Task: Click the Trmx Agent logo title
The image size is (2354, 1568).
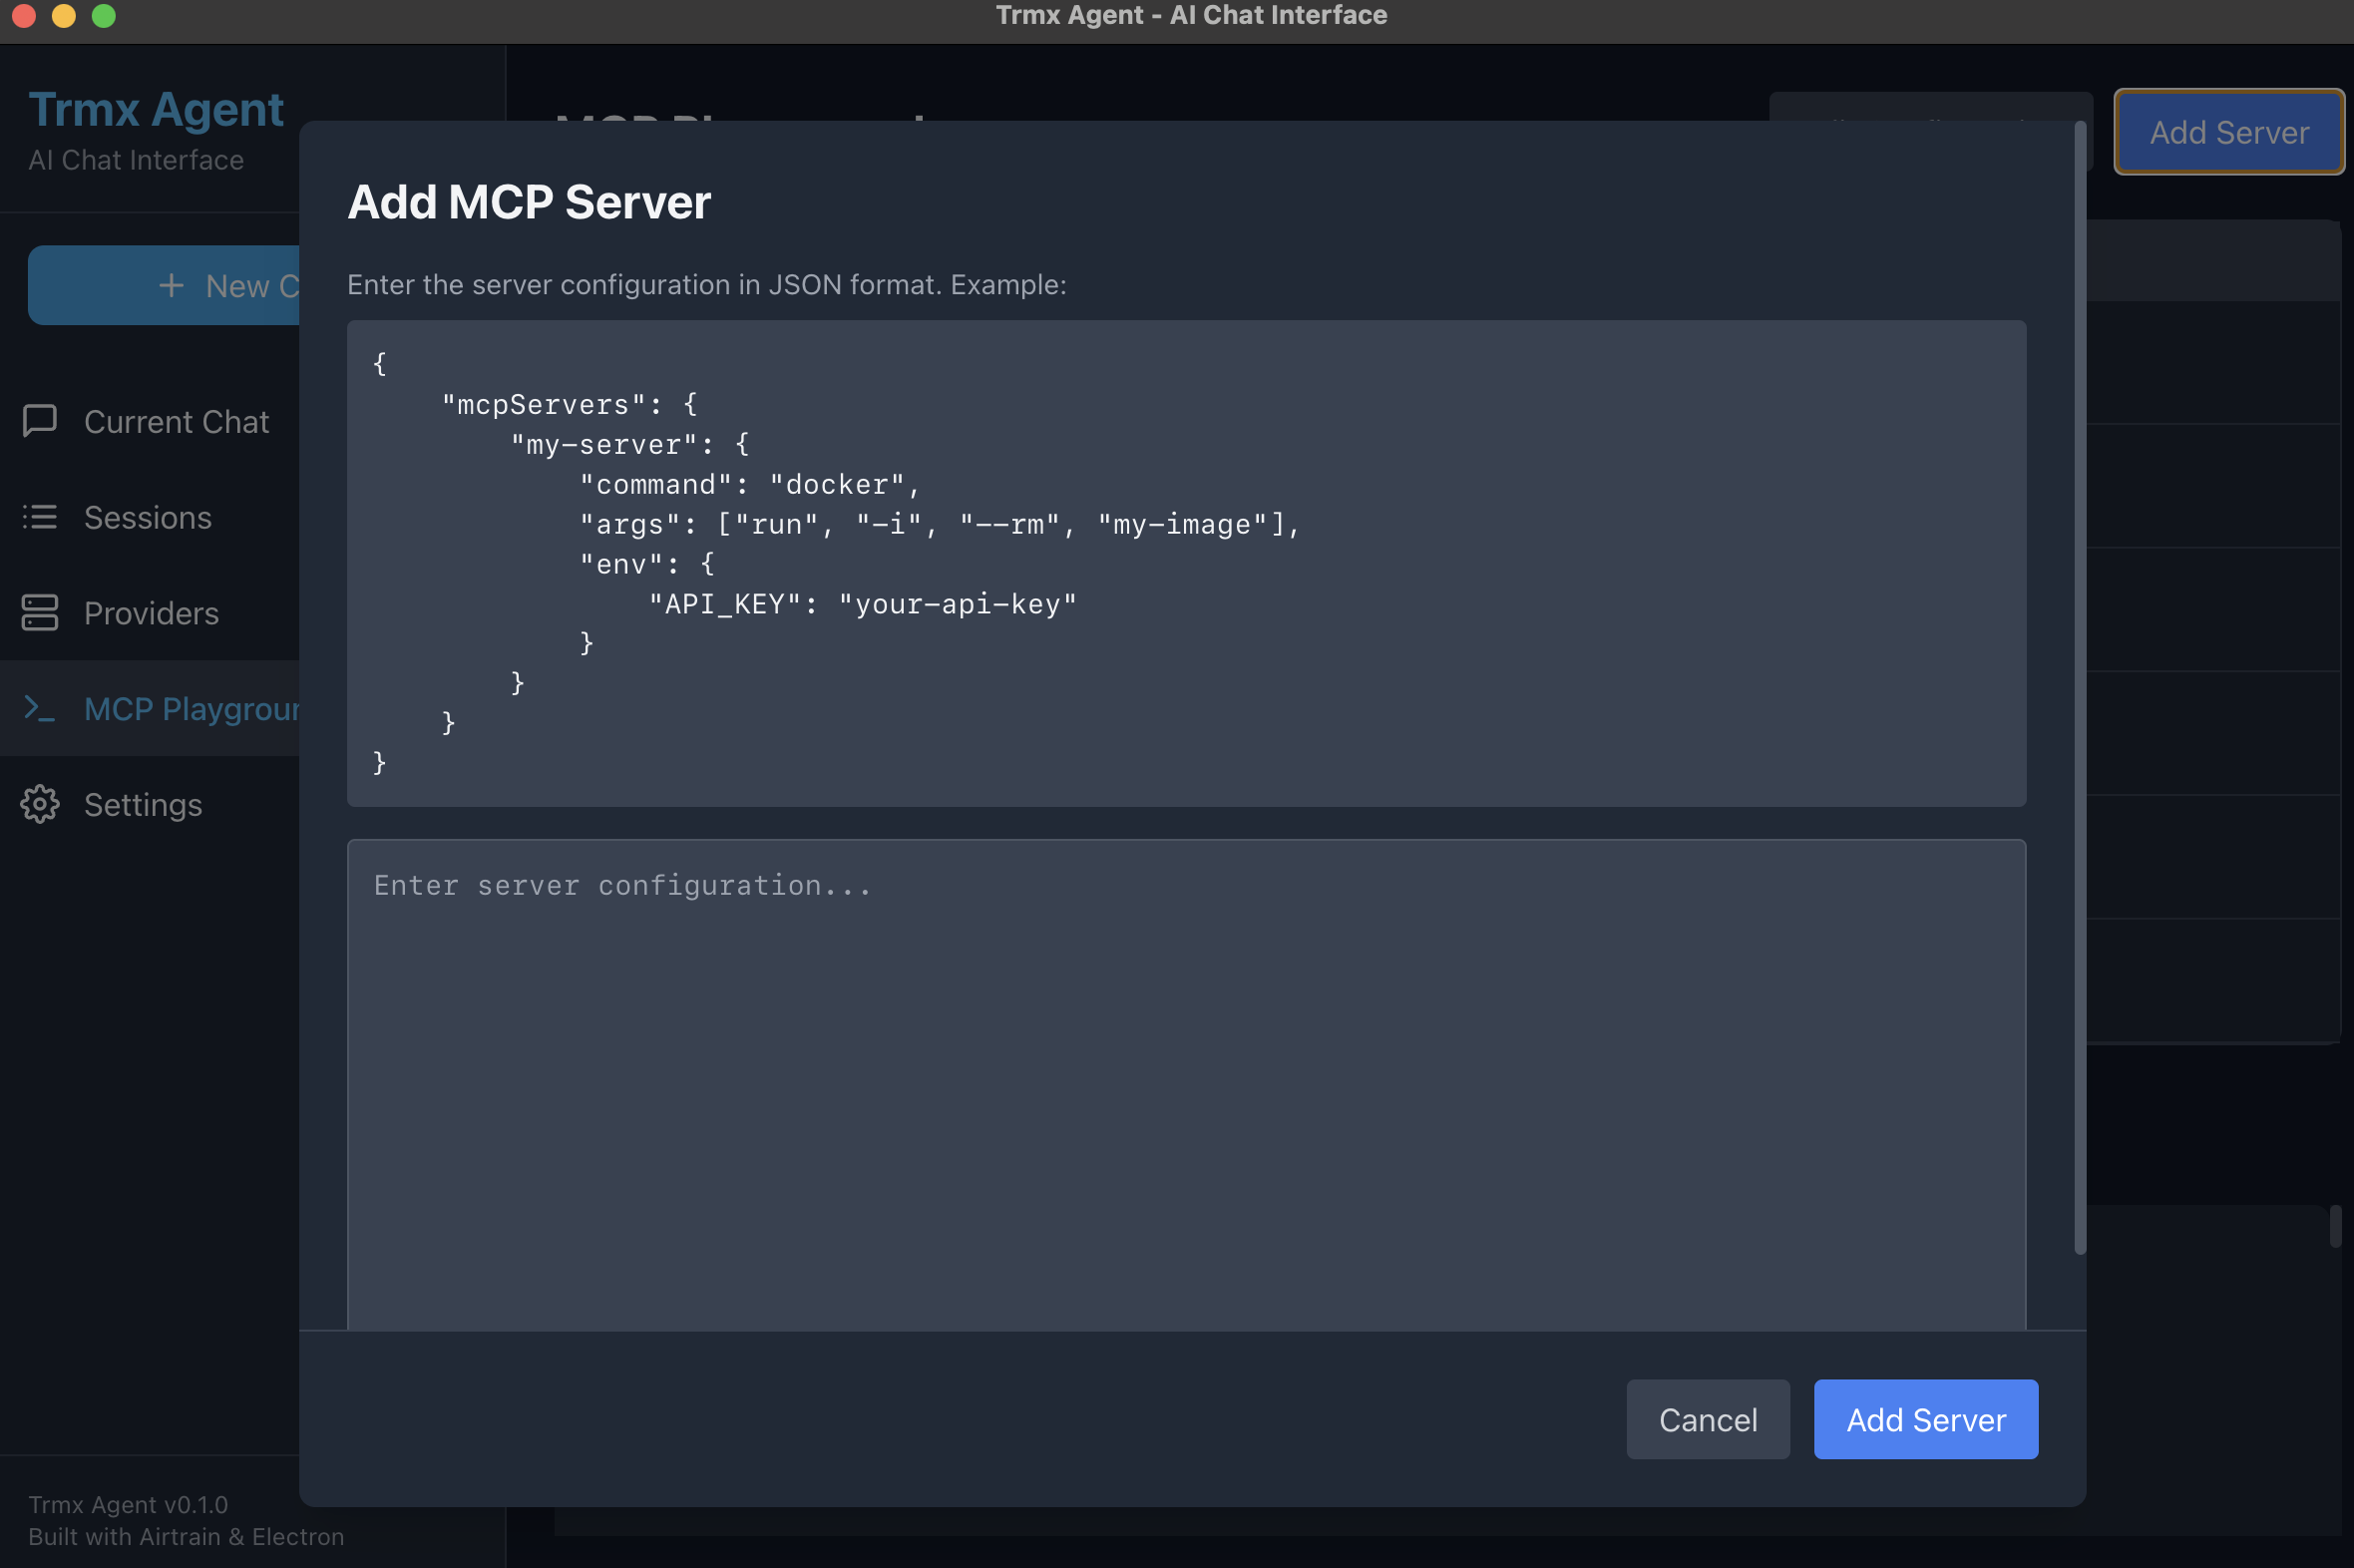Action: tap(156, 109)
